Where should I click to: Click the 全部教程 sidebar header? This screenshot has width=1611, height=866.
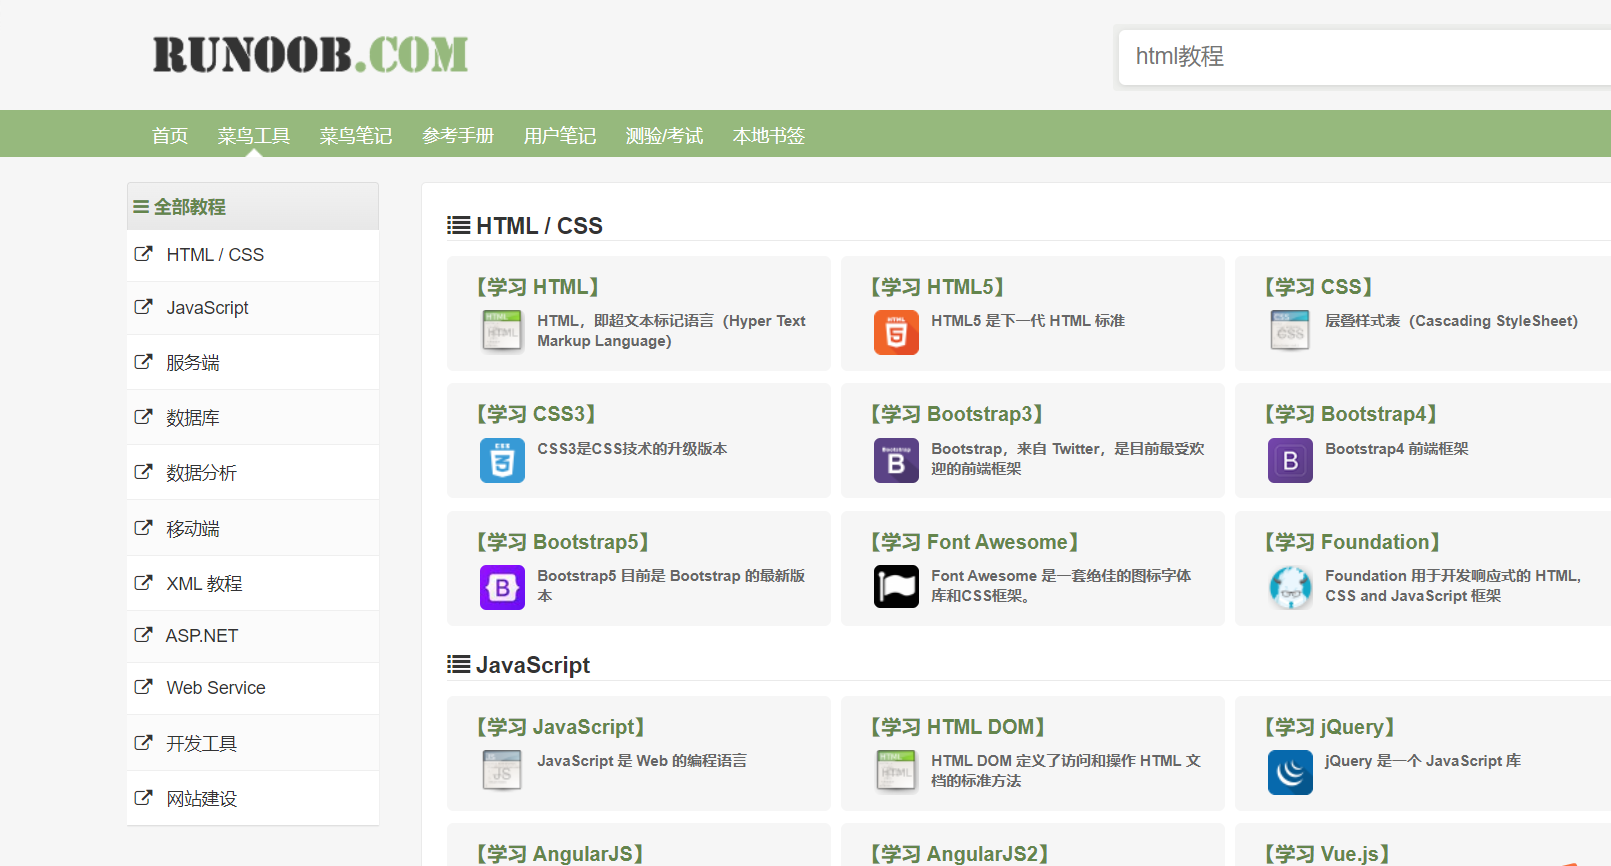click(189, 207)
